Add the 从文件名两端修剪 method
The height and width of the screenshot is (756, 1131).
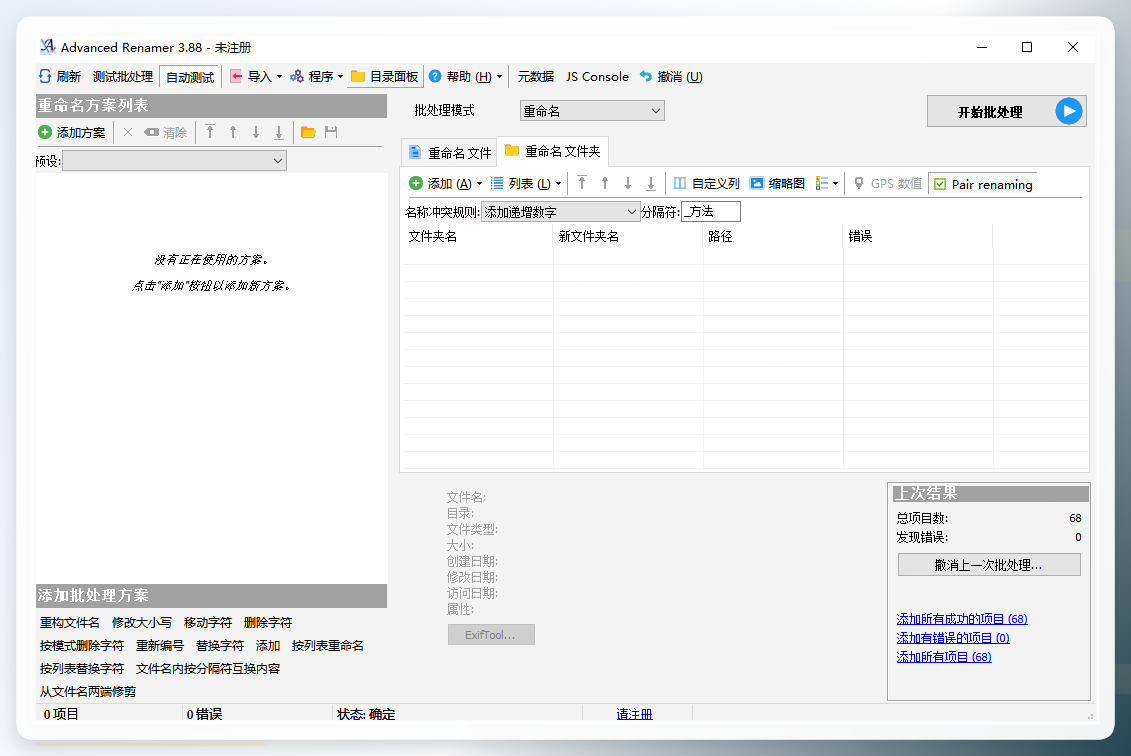87,692
